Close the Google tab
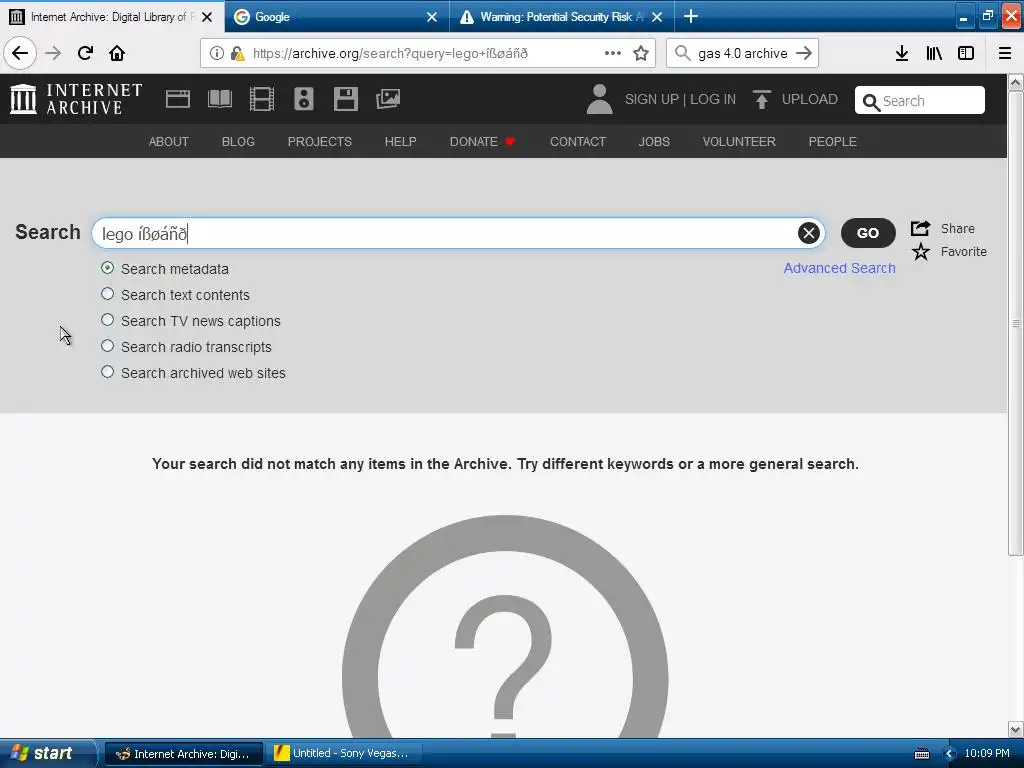 432,17
